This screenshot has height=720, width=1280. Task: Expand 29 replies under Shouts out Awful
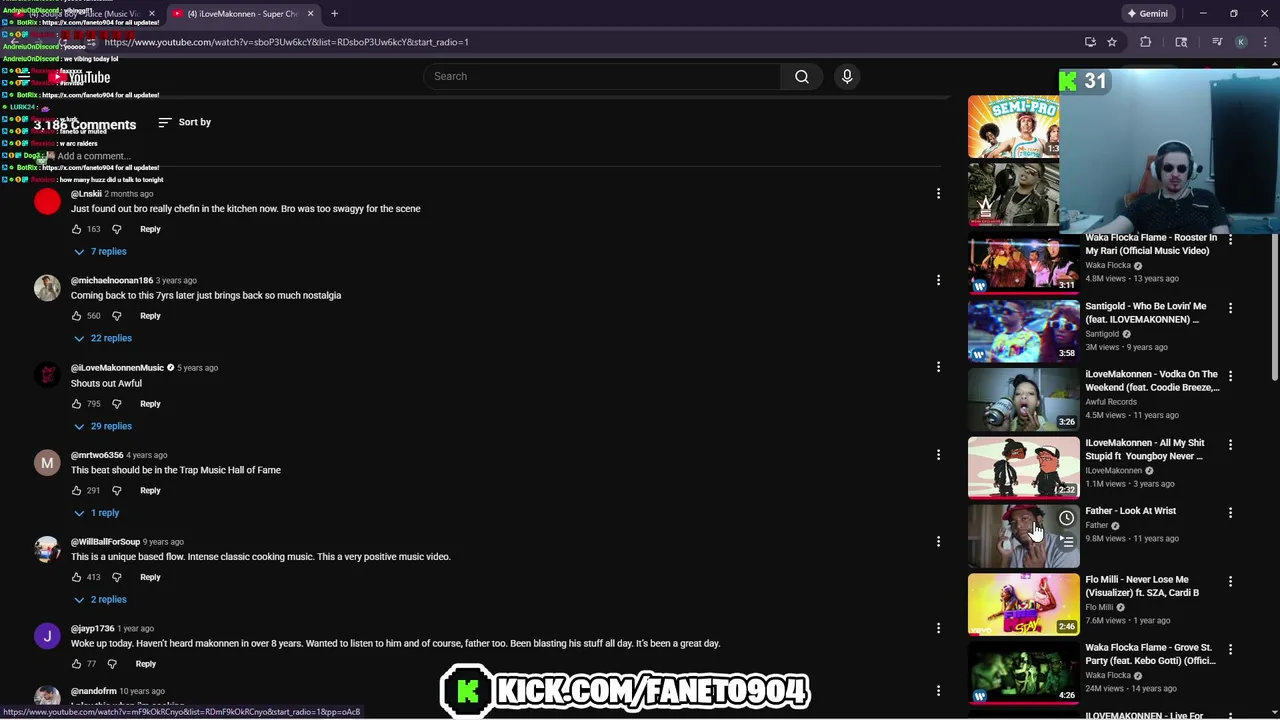click(102, 426)
